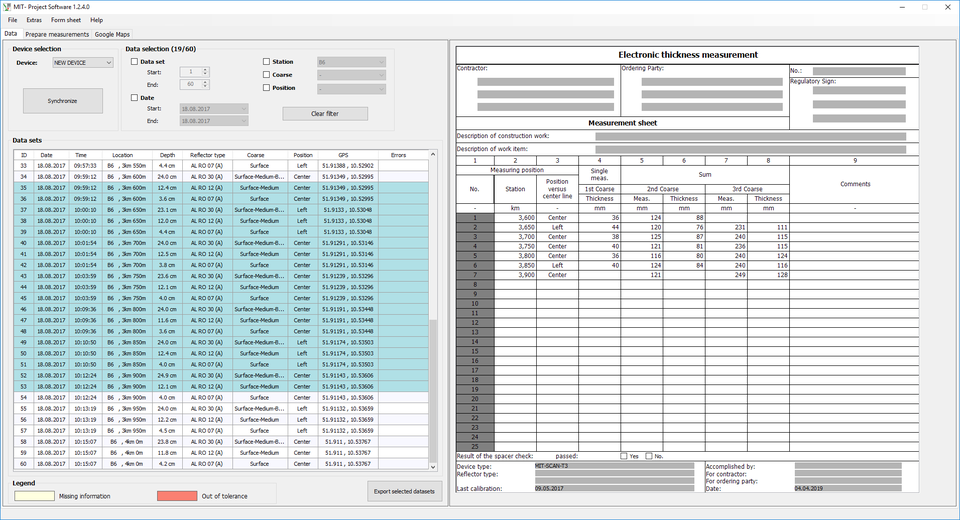Click the data set Start stepper field
Screen dimensions: 960x520
(195, 72)
